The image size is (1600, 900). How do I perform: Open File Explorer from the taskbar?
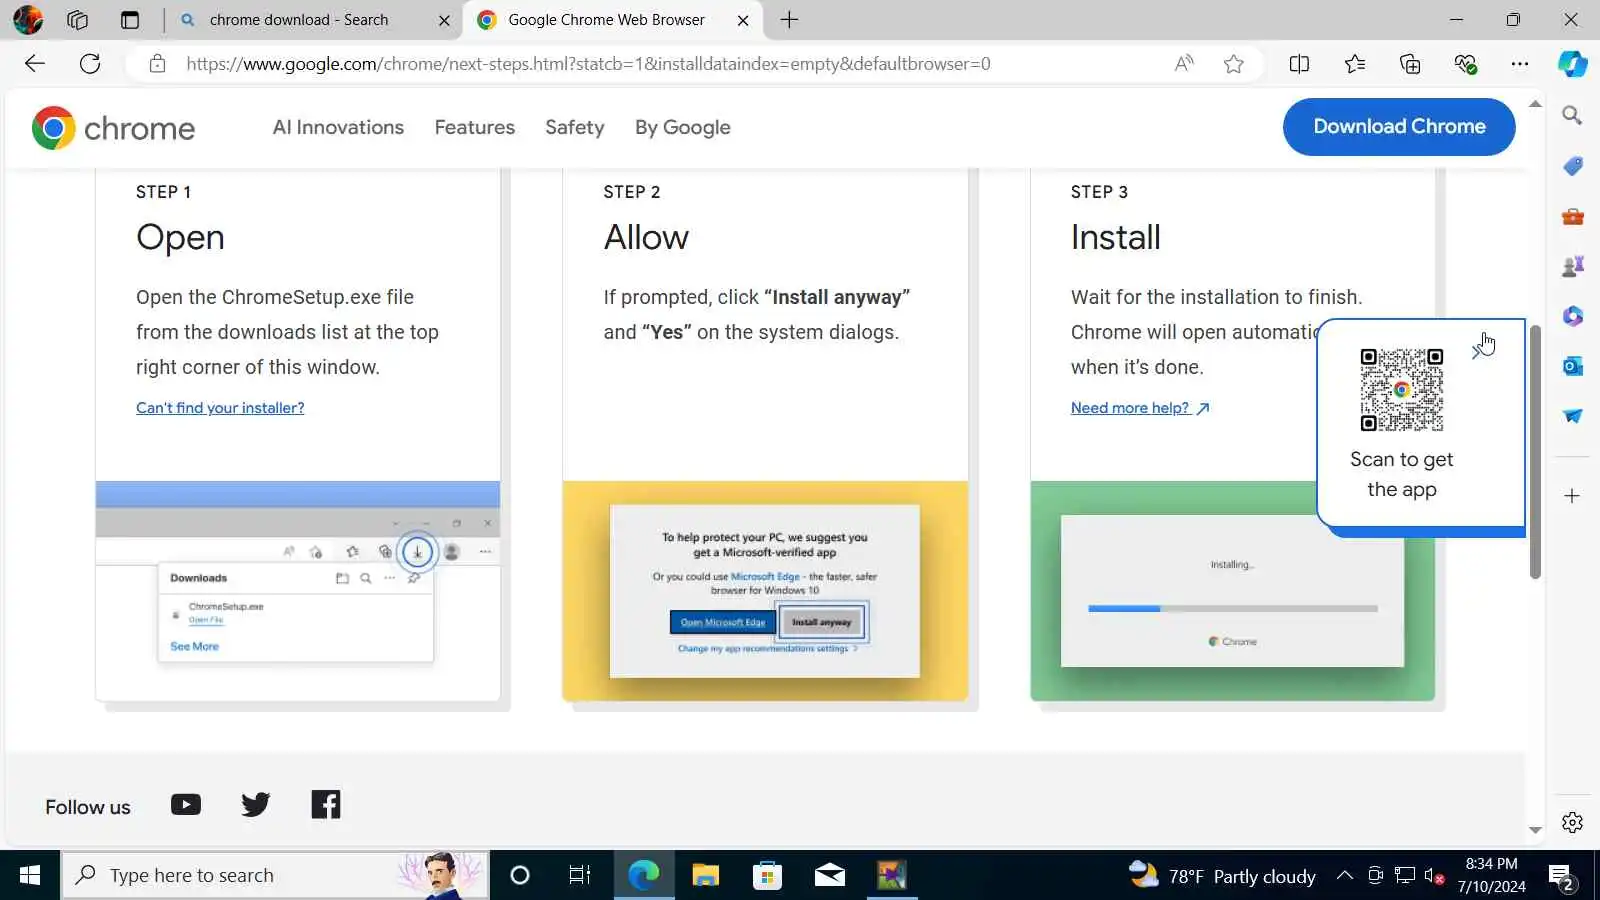(x=706, y=876)
